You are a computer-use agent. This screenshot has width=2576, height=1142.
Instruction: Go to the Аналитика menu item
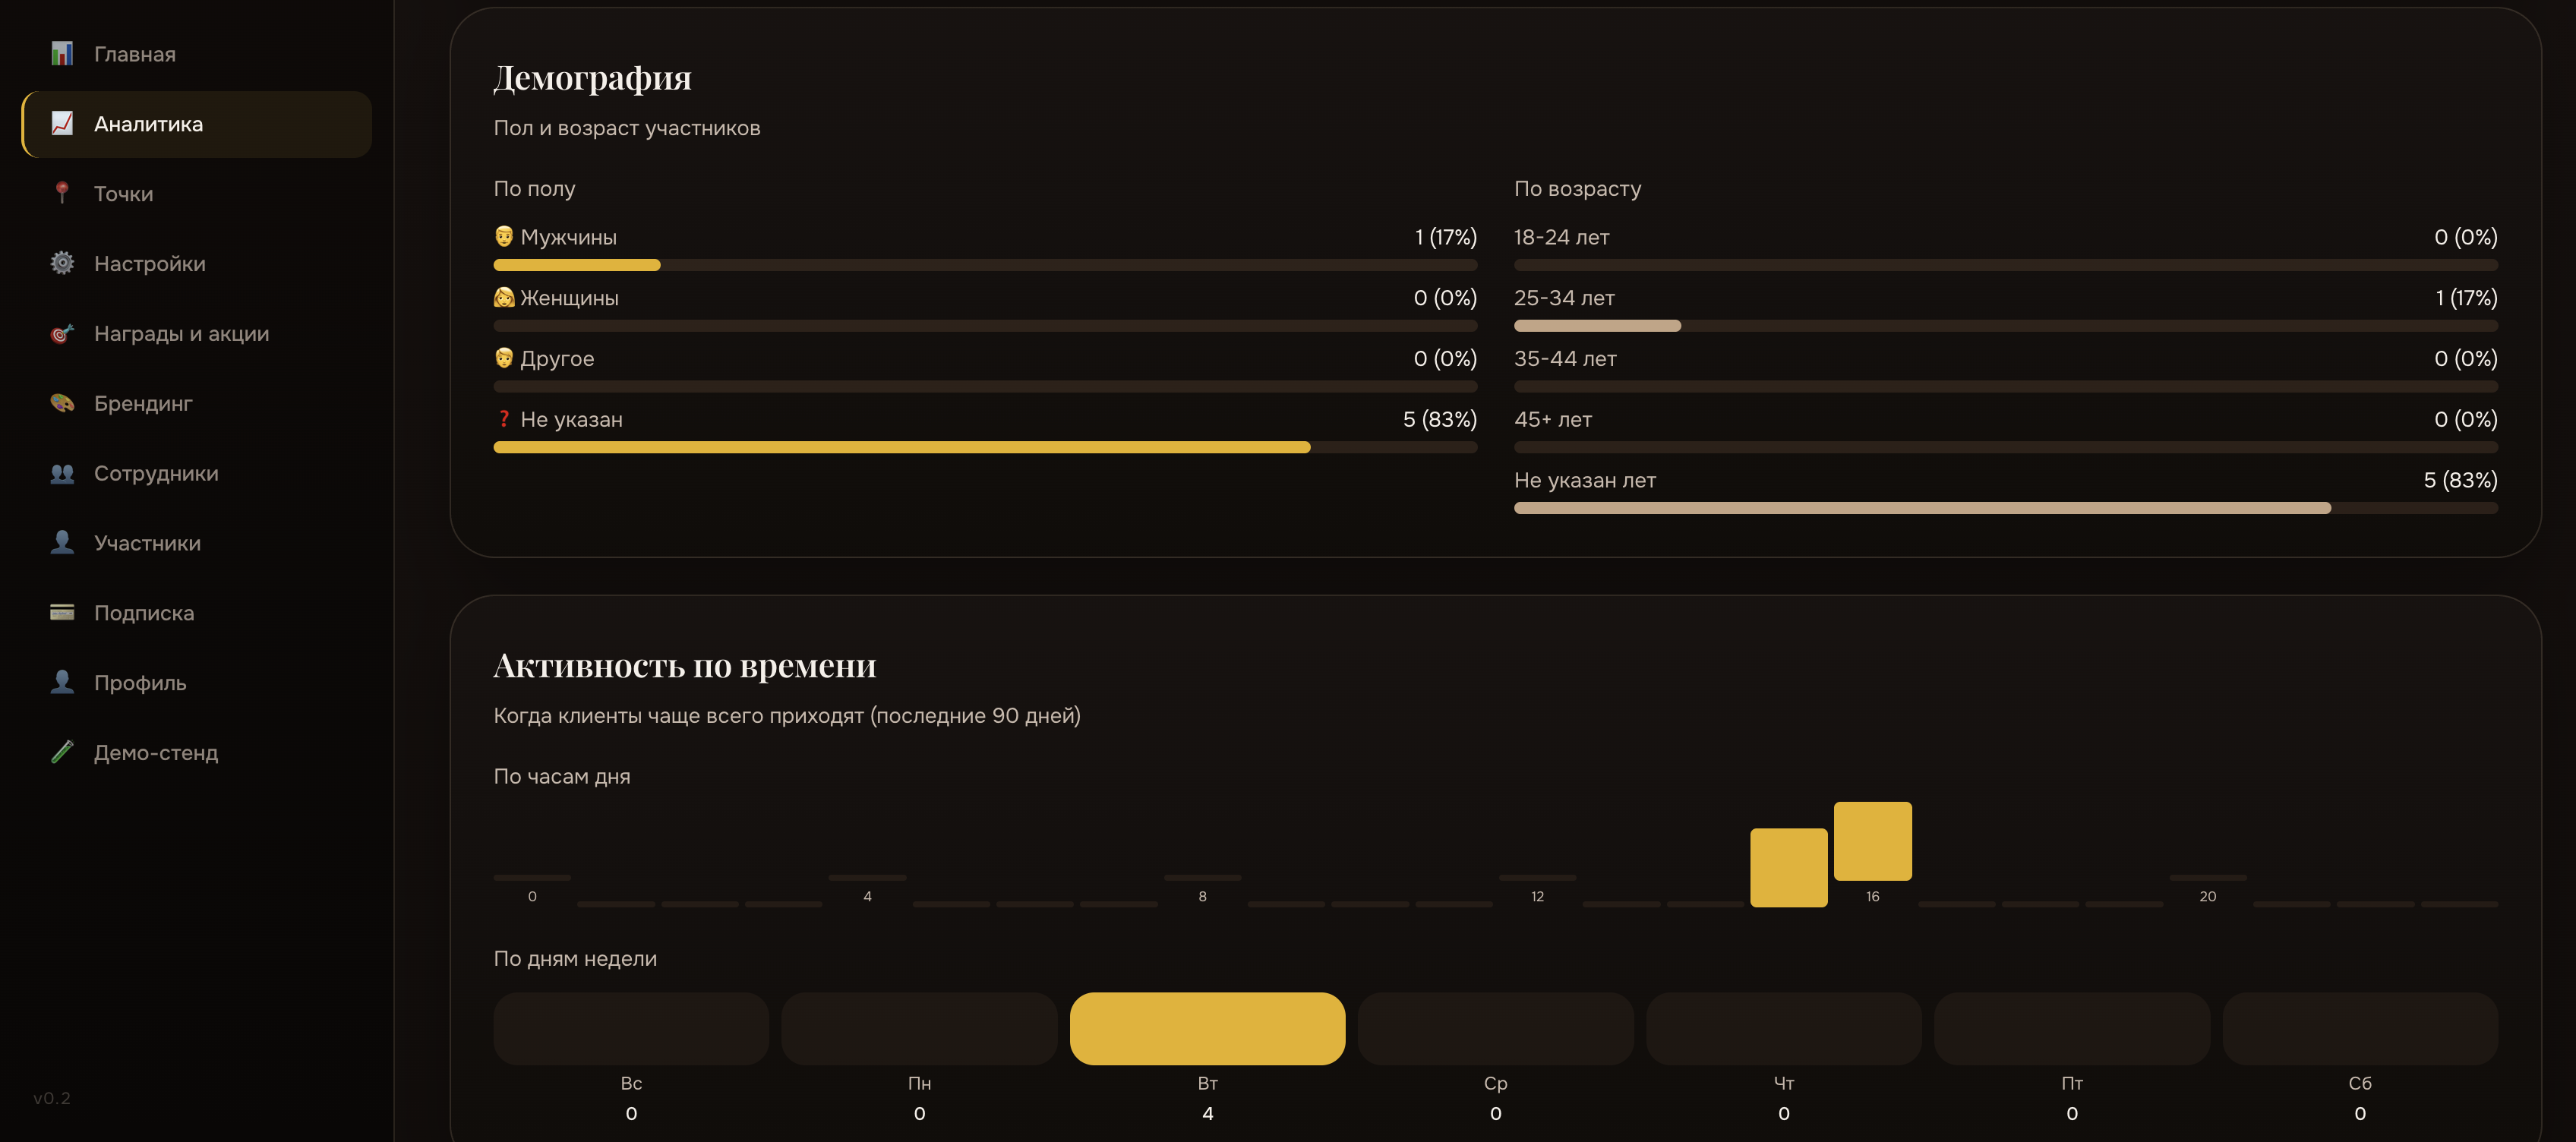click(197, 124)
